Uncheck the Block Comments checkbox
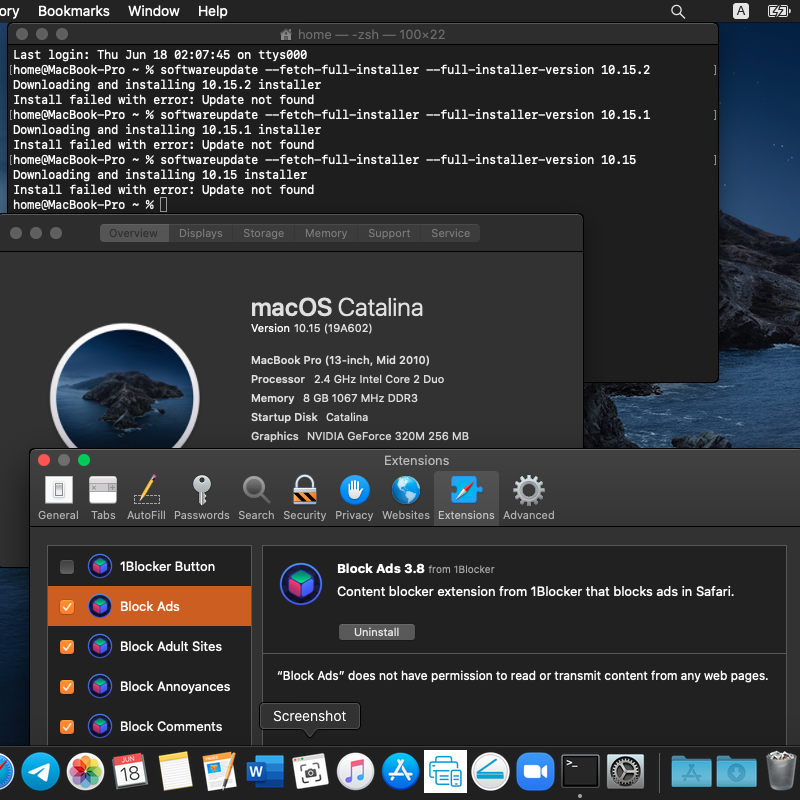 point(67,727)
